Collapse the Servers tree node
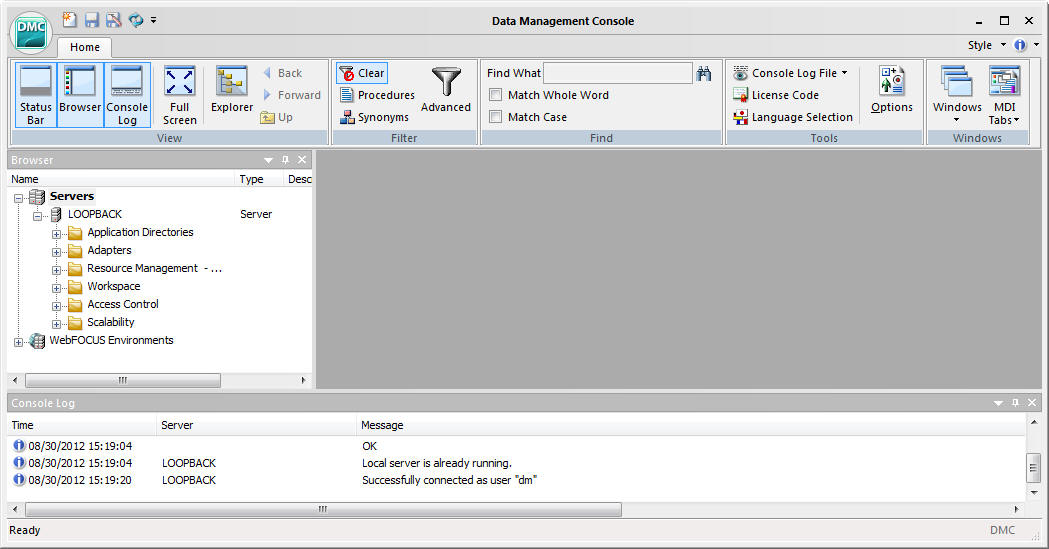1049x549 pixels. (x=19, y=198)
